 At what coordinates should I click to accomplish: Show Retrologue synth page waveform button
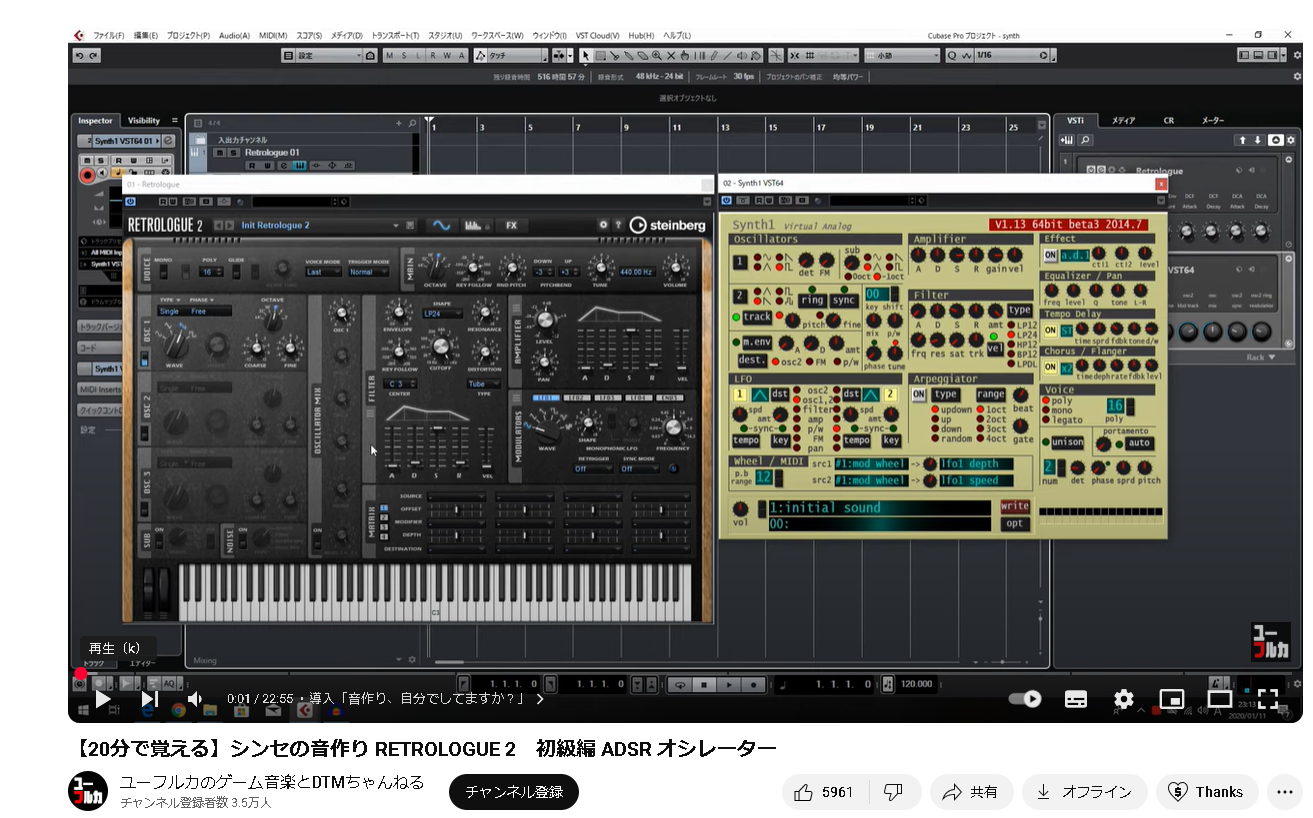click(x=441, y=225)
